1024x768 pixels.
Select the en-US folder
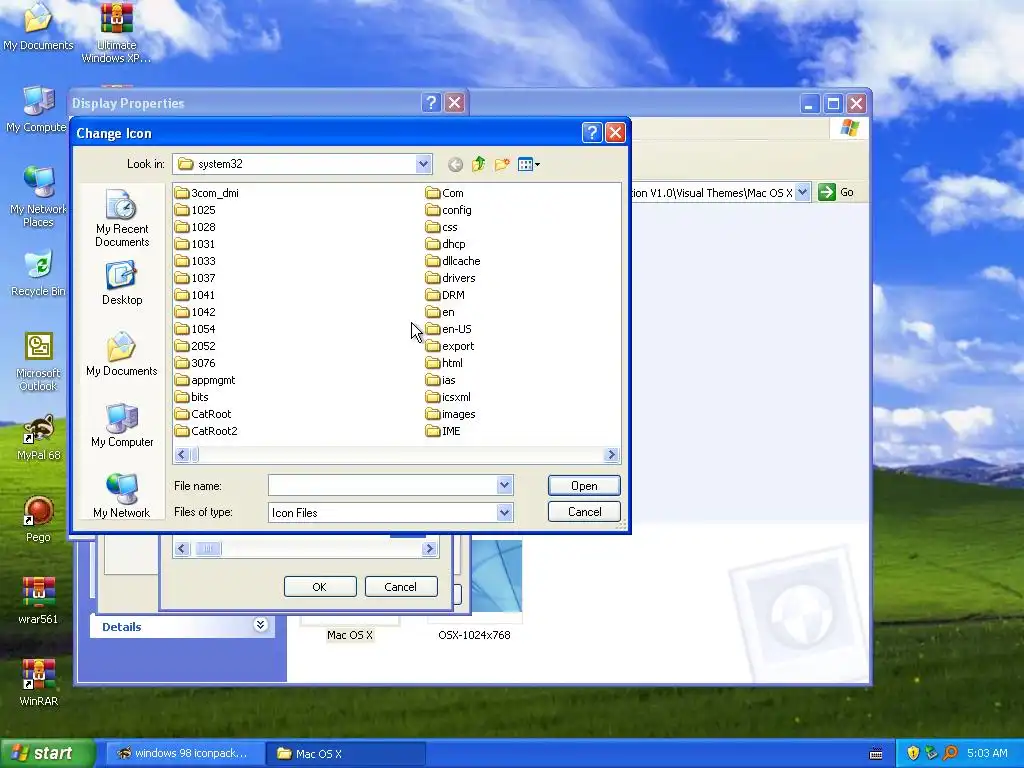(449, 328)
